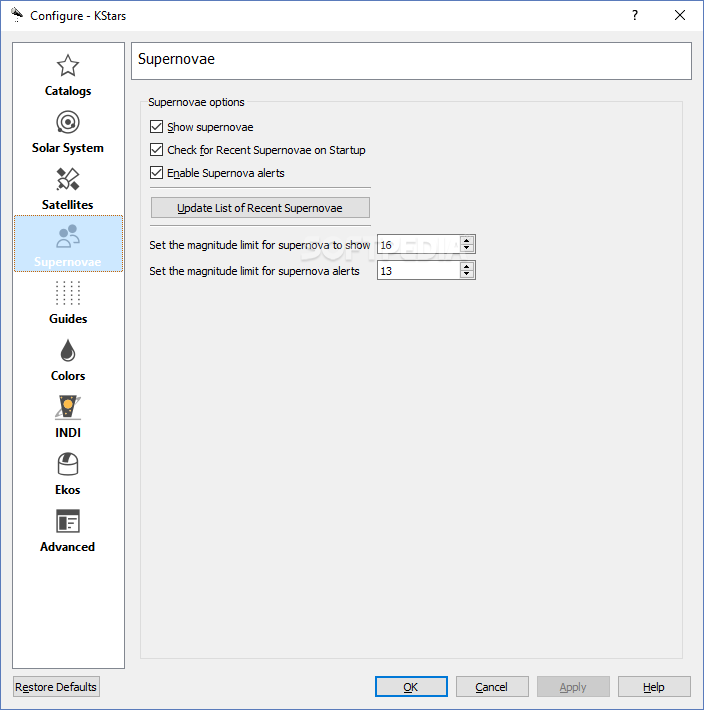Click the 'Supernovae options' group label
The height and width of the screenshot is (710, 704).
196,102
